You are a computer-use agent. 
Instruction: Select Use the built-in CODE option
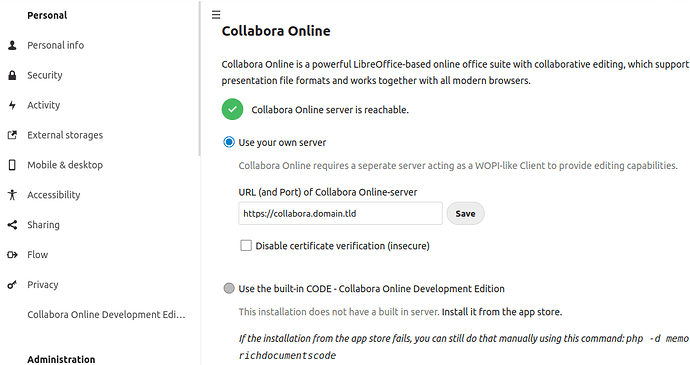[229, 288]
